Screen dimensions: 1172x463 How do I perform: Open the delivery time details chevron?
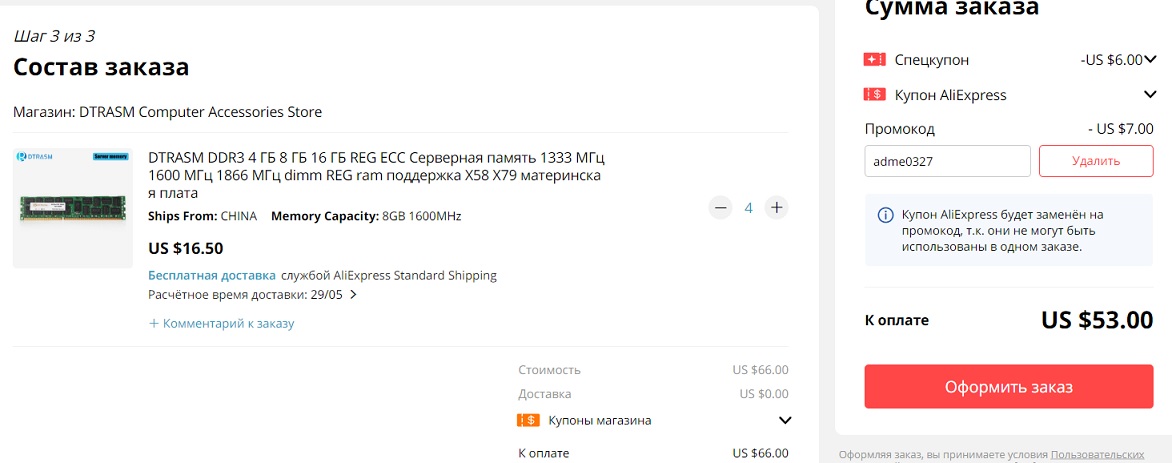click(x=353, y=295)
